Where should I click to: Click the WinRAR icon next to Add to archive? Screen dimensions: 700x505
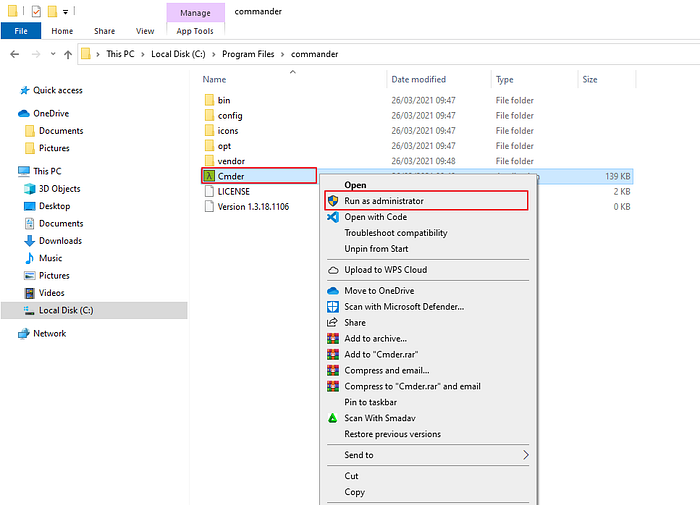tap(333, 338)
